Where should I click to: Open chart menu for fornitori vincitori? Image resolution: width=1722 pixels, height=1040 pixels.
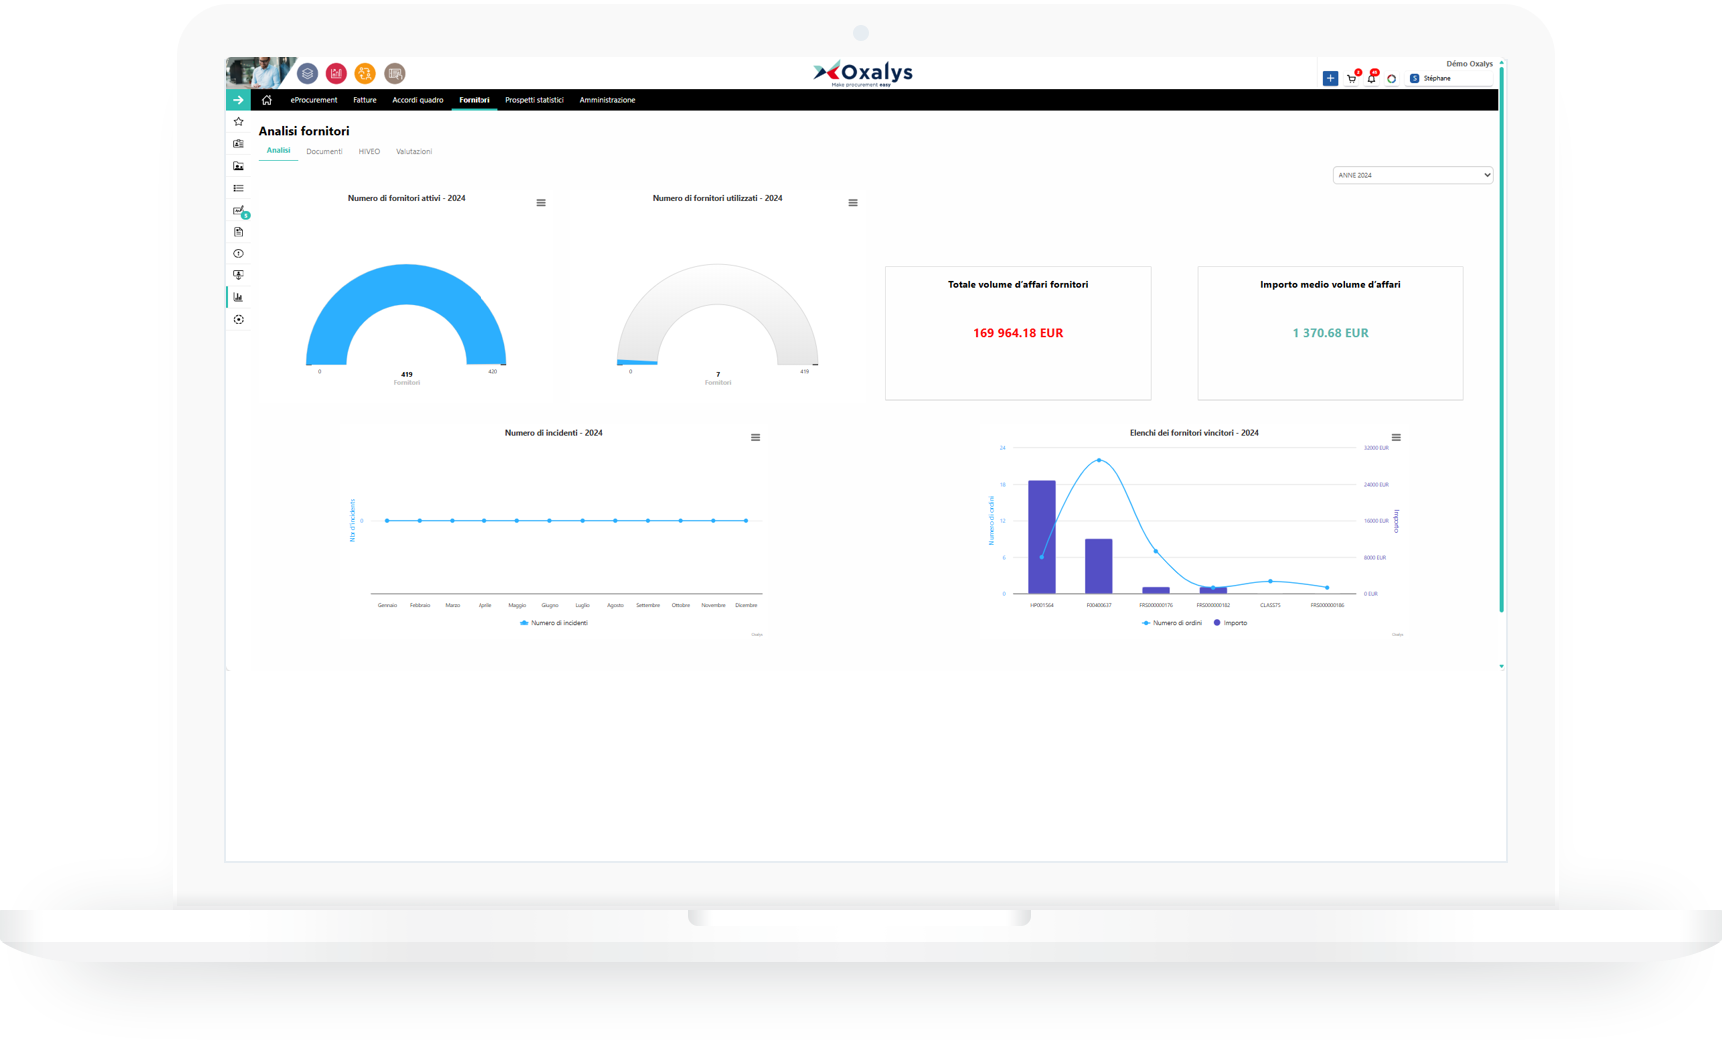1396,438
